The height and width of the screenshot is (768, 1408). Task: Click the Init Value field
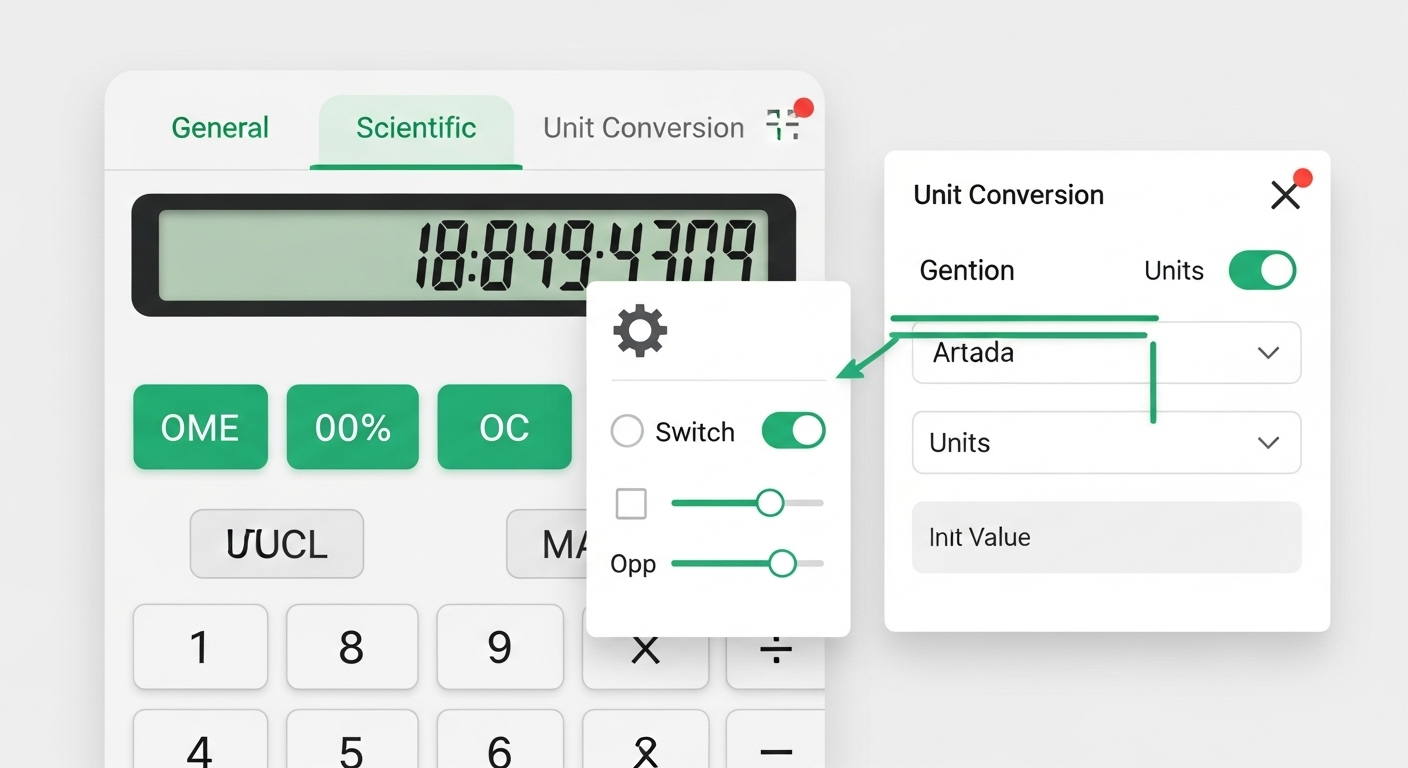pyautogui.click(x=1106, y=537)
